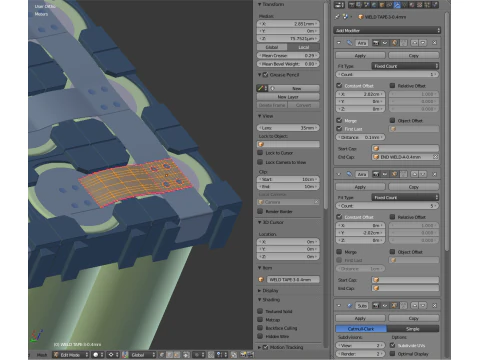Image resolution: width=480 pixels, height=360 pixels.
Task: Apply the second Array modifier
Action: (x=360, y=187)
